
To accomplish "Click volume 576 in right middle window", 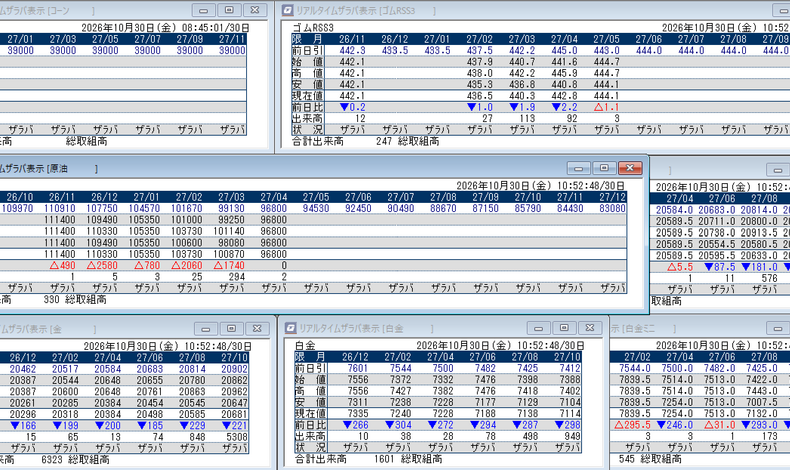I will pyautogui.click(x=769, y=278).
